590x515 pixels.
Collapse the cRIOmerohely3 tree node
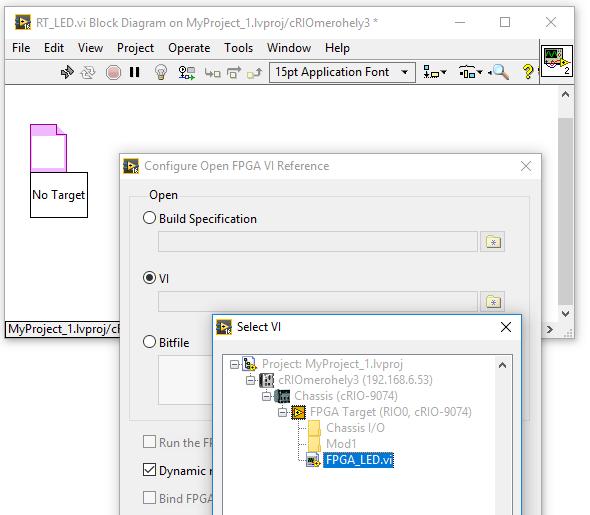point(250,380)
